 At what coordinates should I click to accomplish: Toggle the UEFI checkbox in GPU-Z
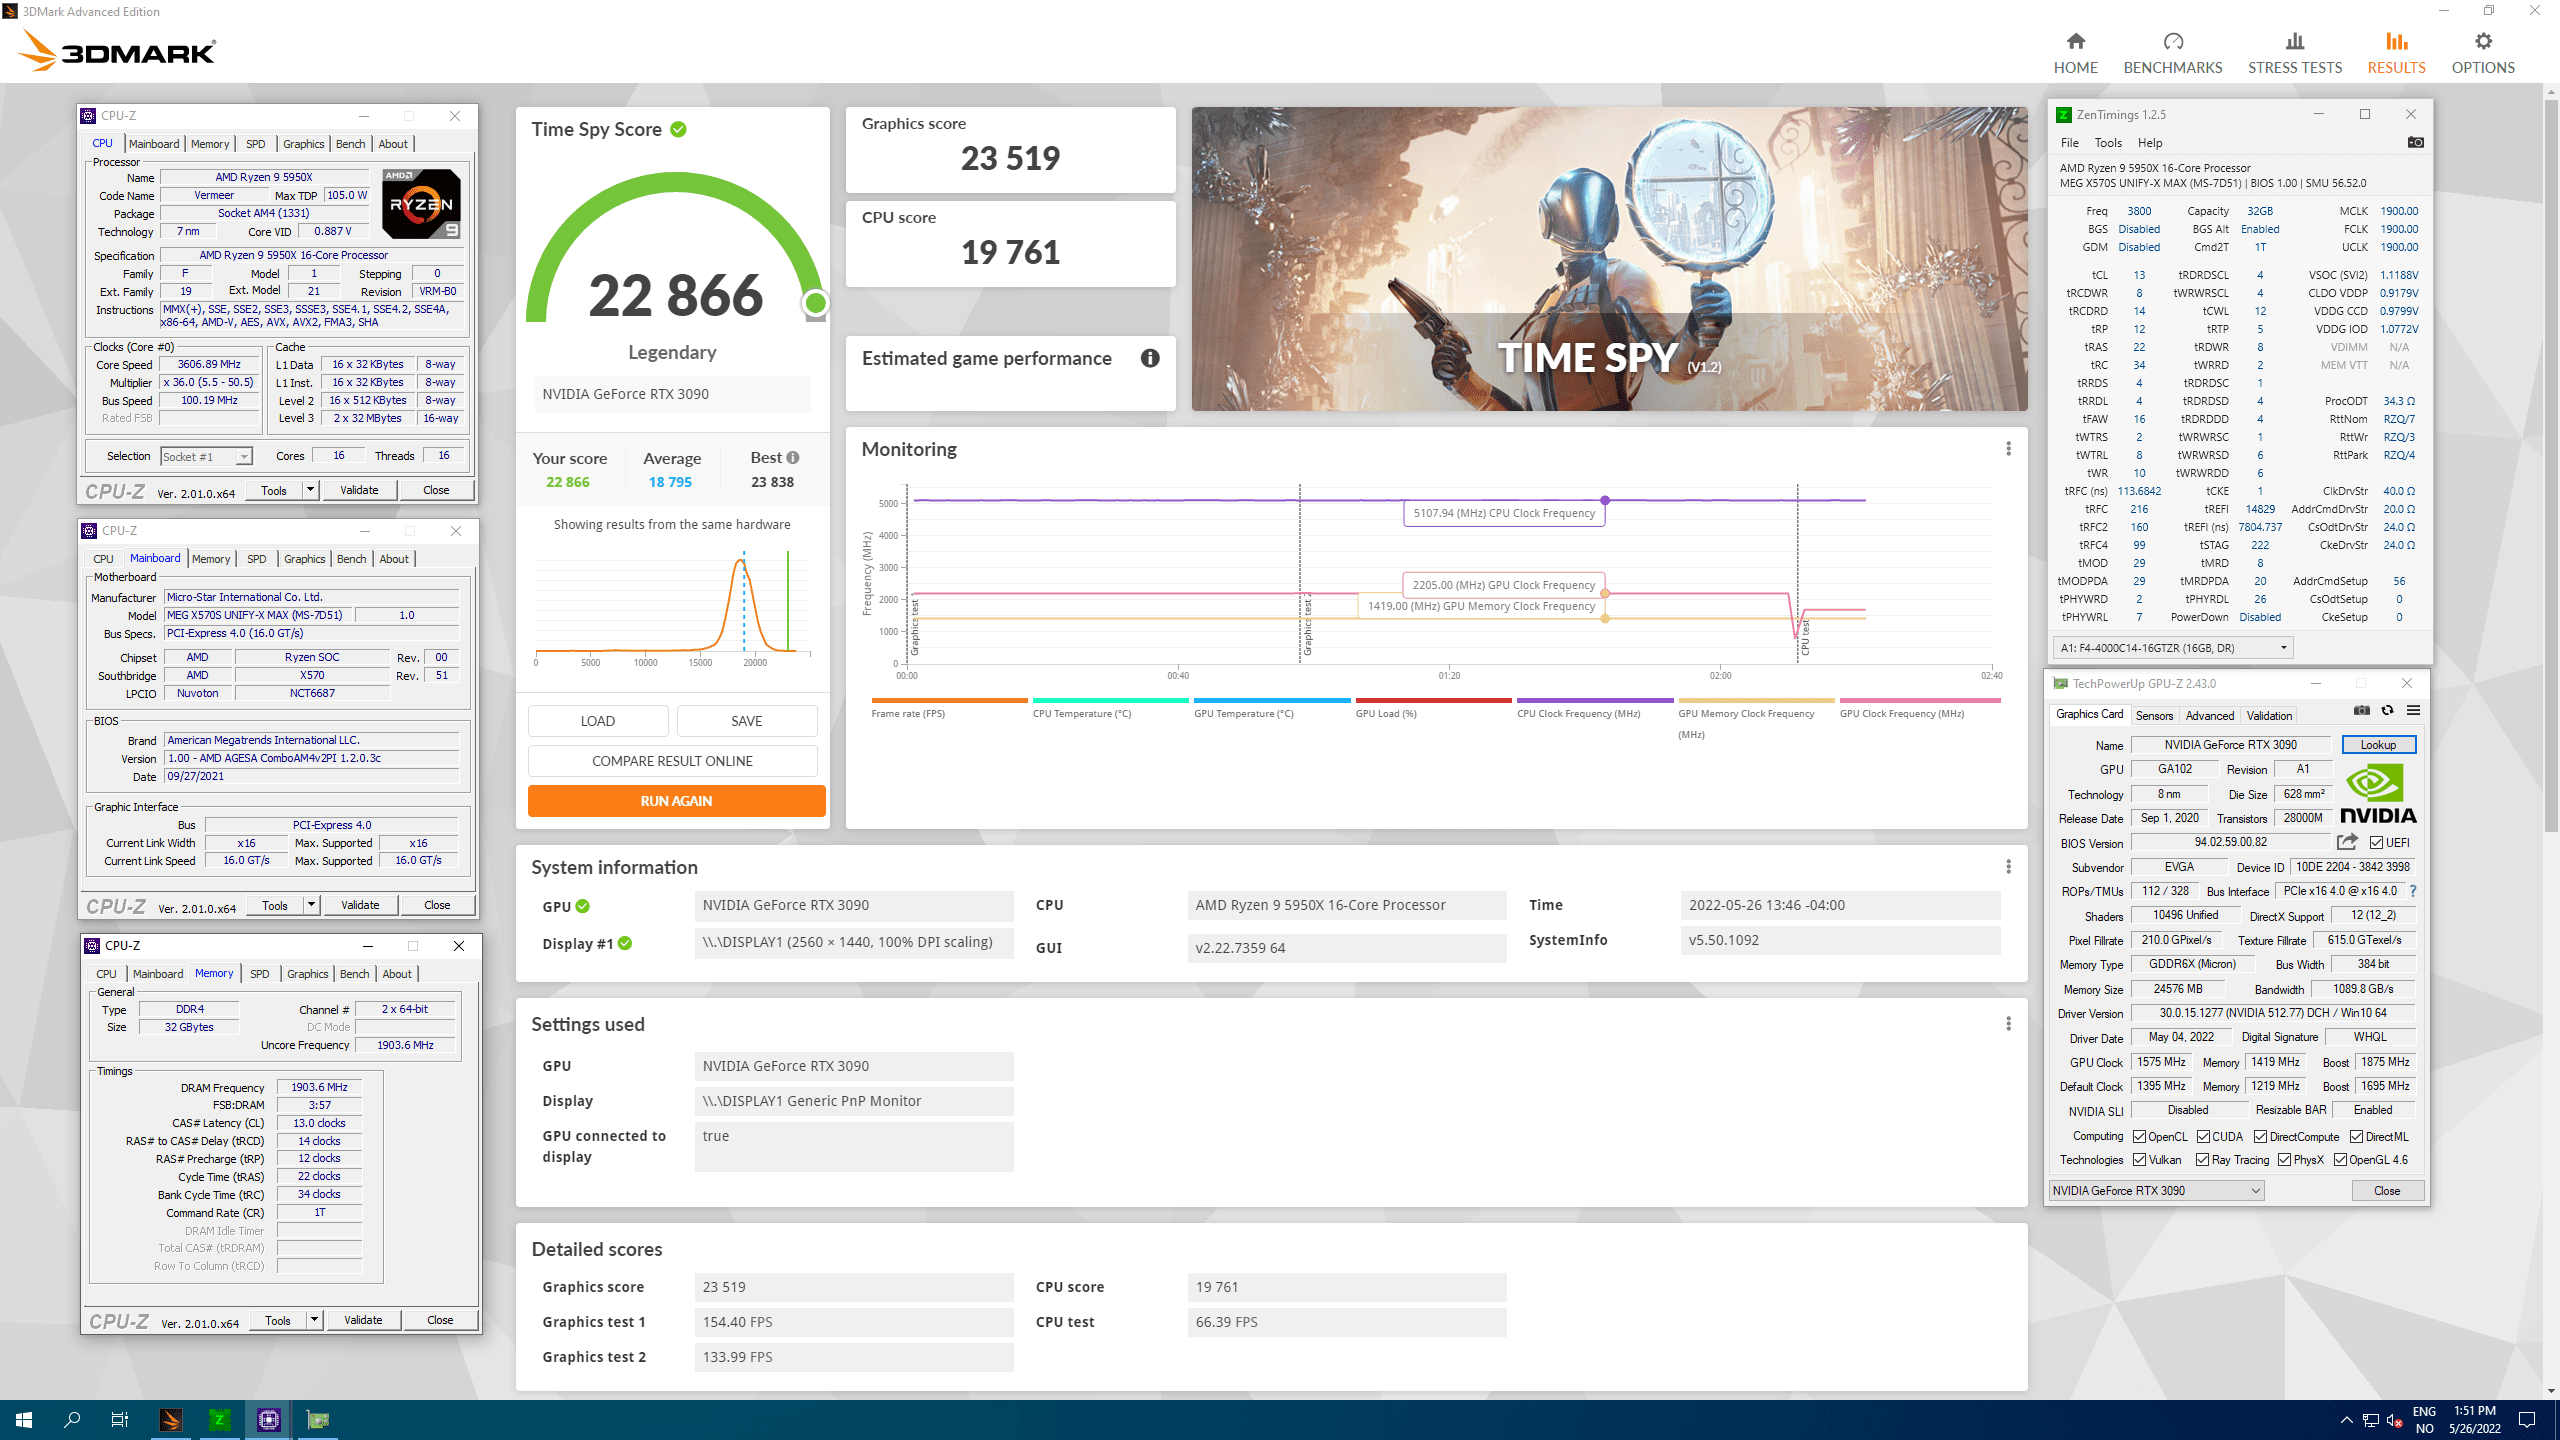[x=2377, y=843]
